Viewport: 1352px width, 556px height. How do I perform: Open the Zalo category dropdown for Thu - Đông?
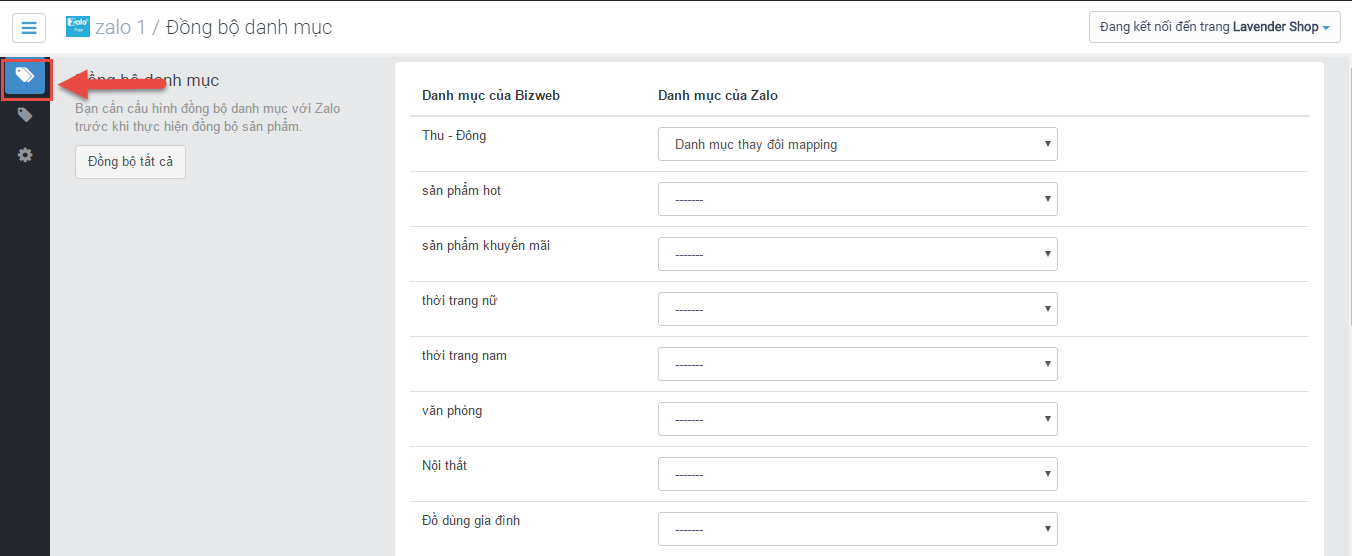[x=857, y=144]
